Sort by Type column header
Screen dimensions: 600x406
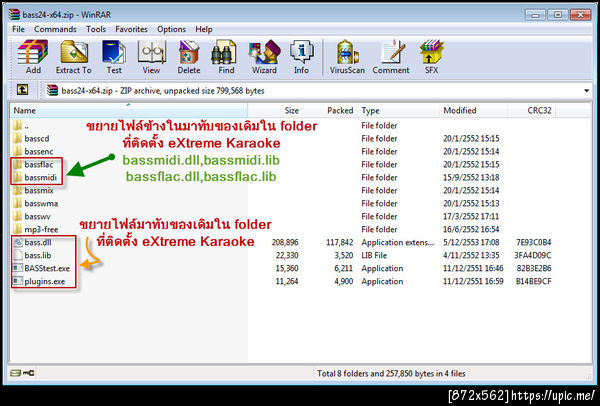[398, 111]
